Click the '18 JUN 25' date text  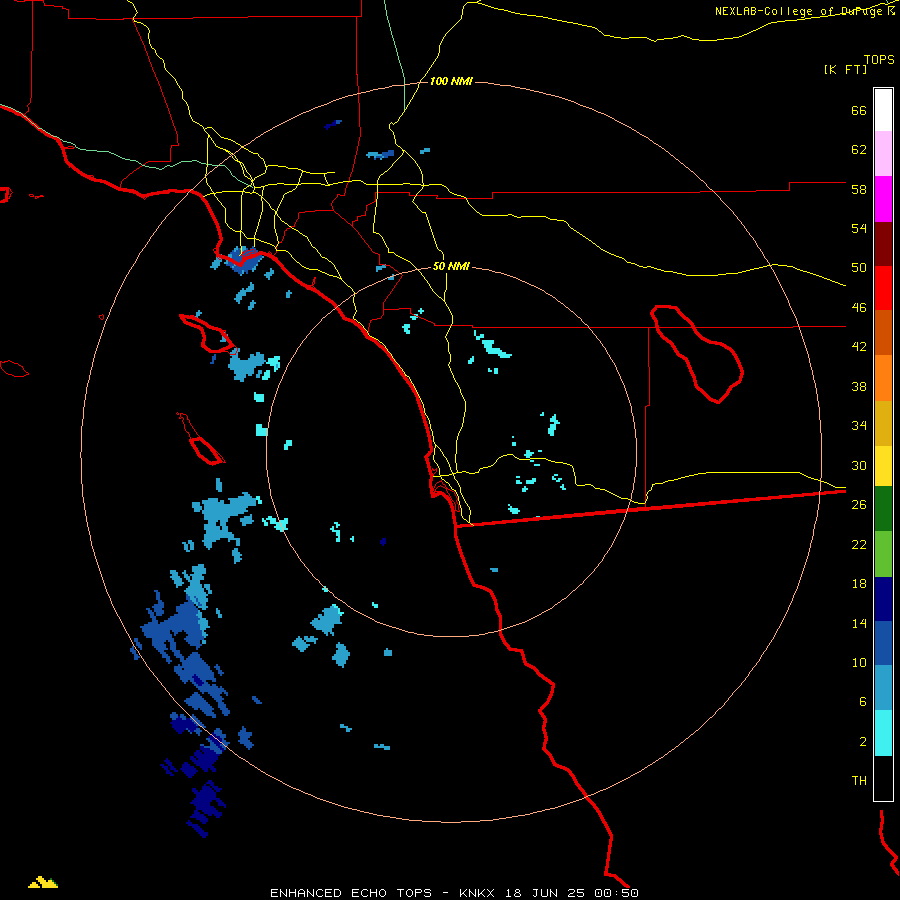[548, 893]
